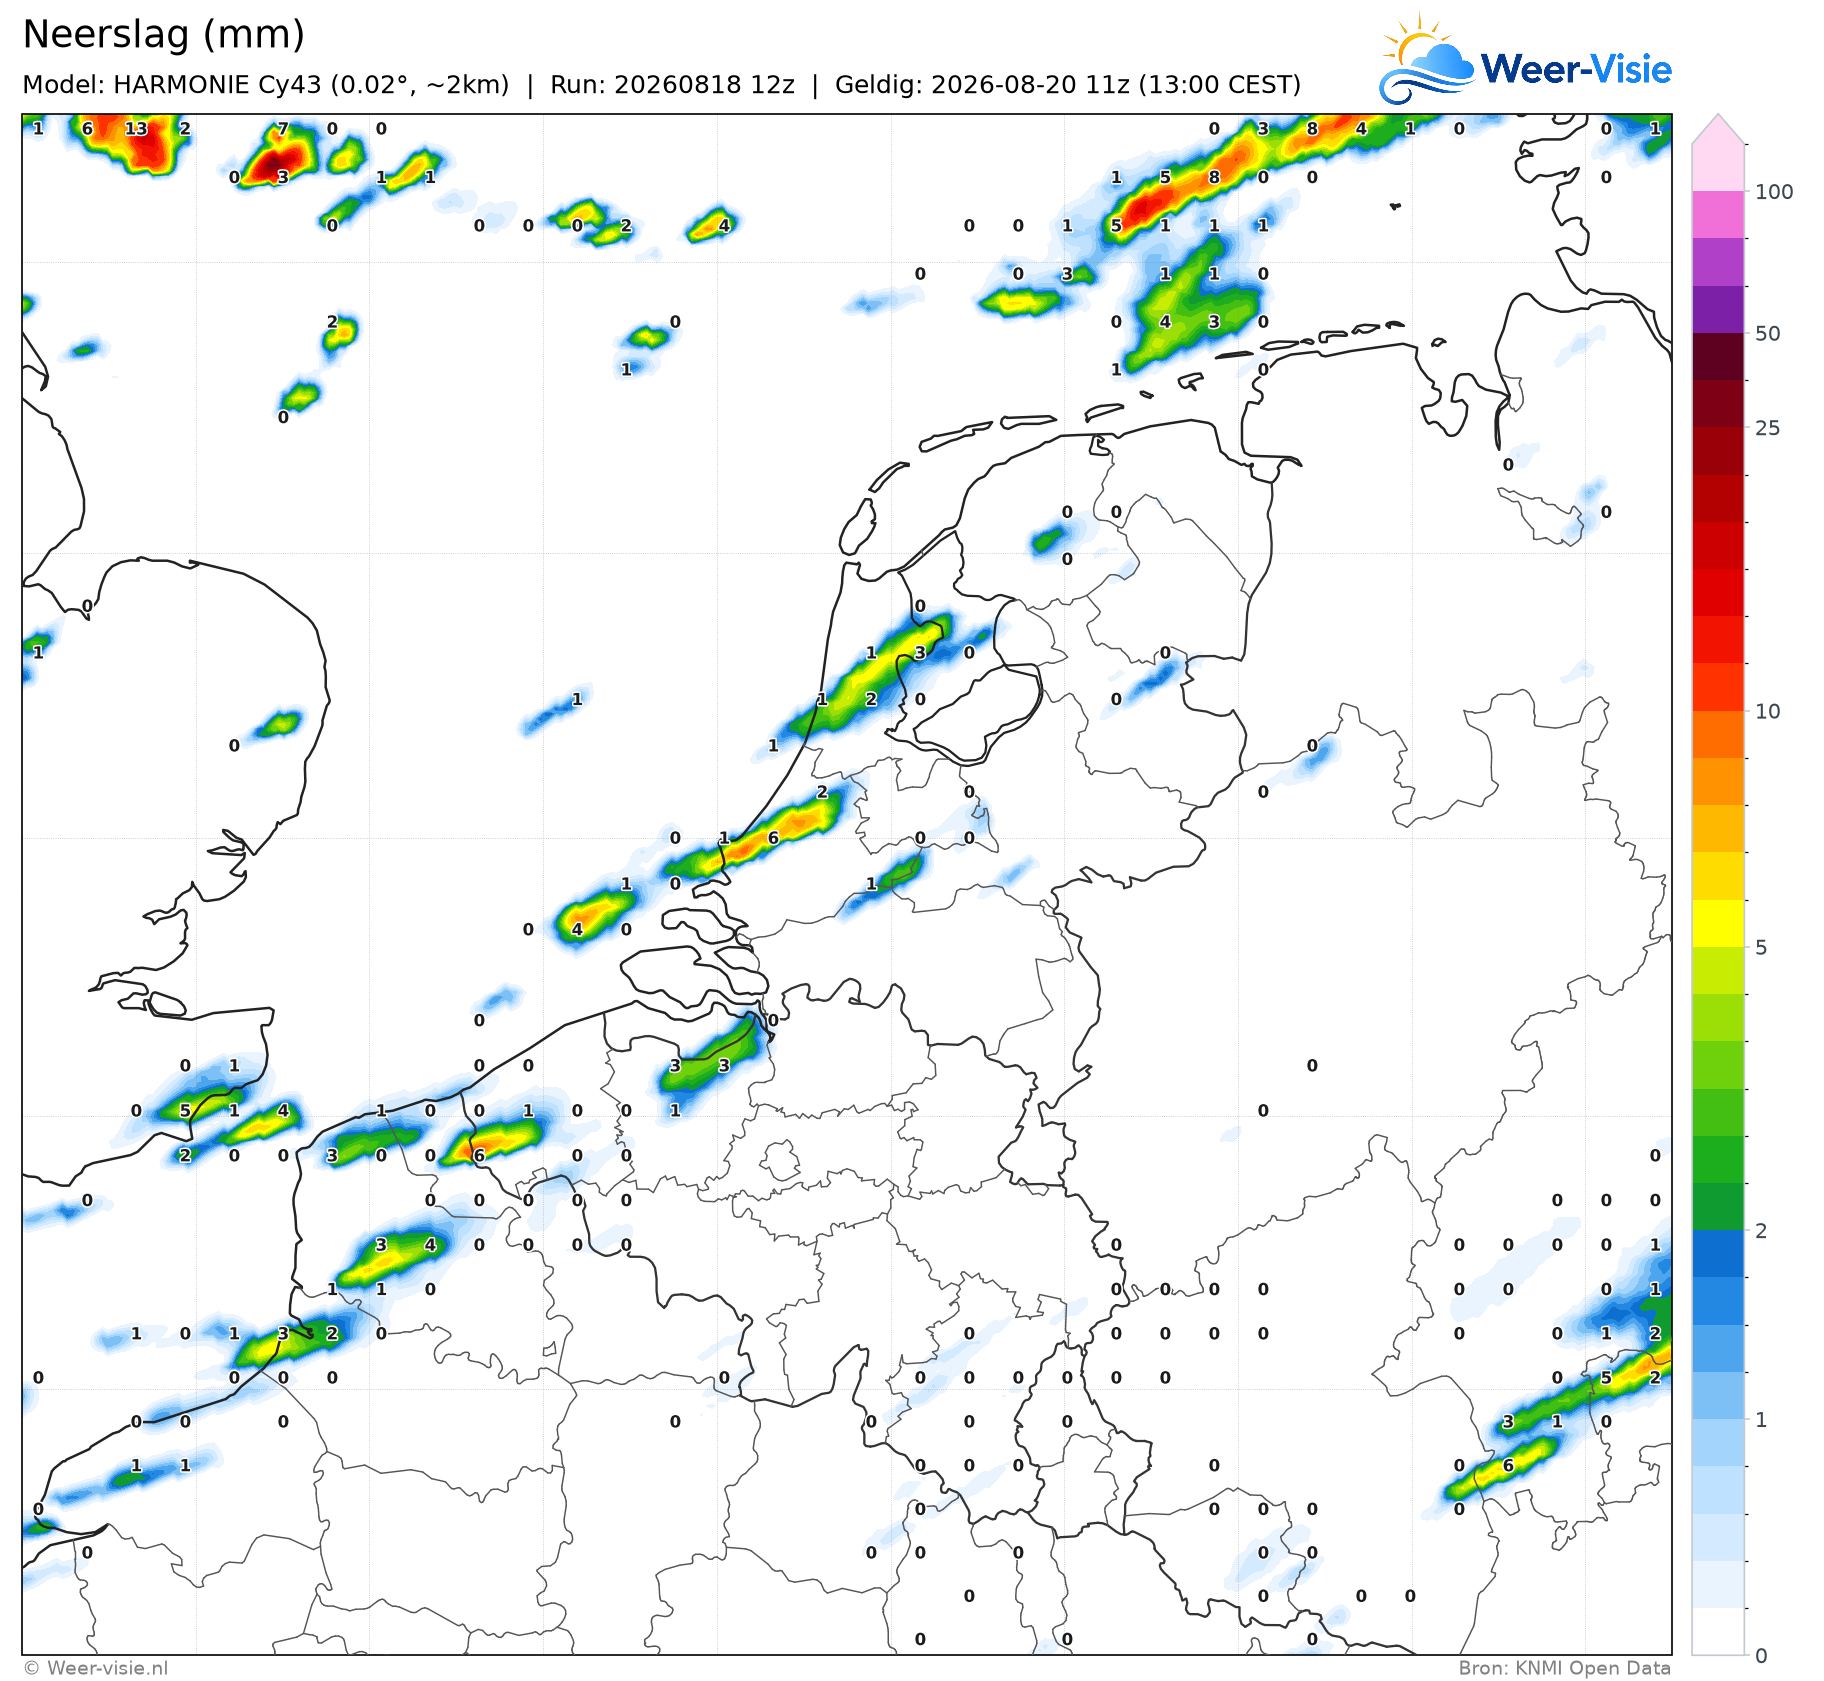Click the model run info subtitle
The height and width of the screenshot is (1681, 1824).
661,85
